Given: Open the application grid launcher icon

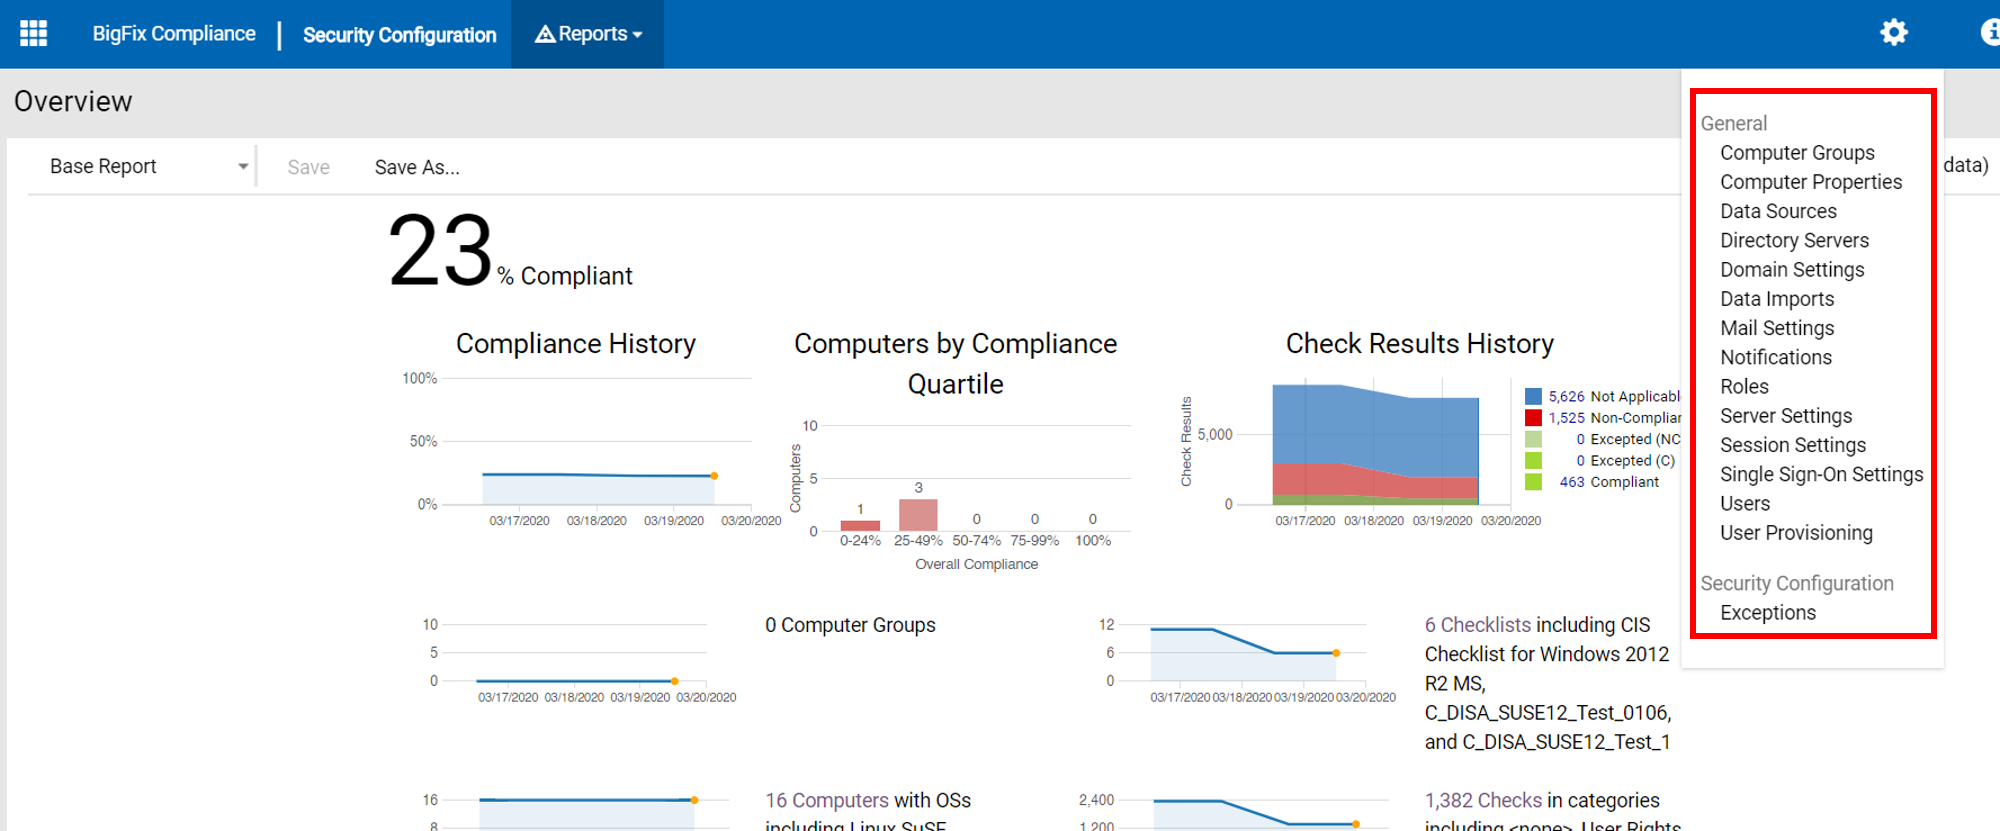Looking at the screenshot, I should [33, 34].
